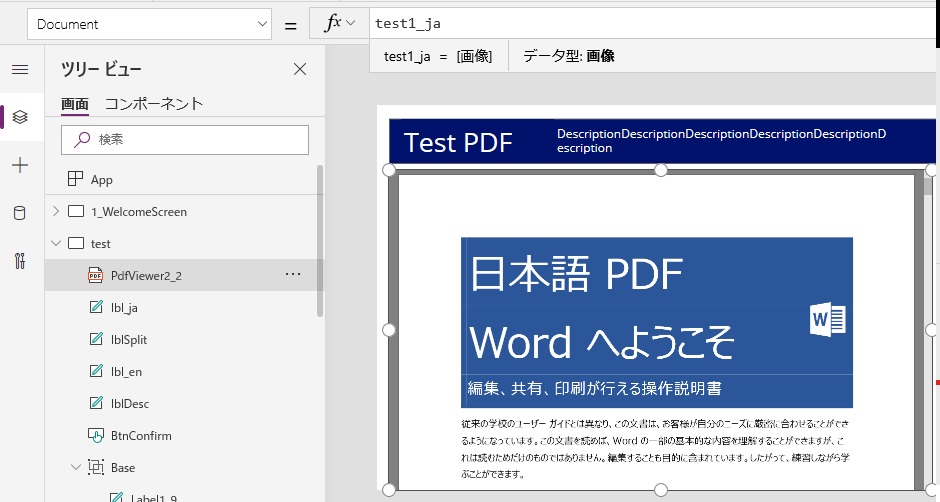Open the advanced tools icon
Viewport: 940px width, 502px height.
20,261
